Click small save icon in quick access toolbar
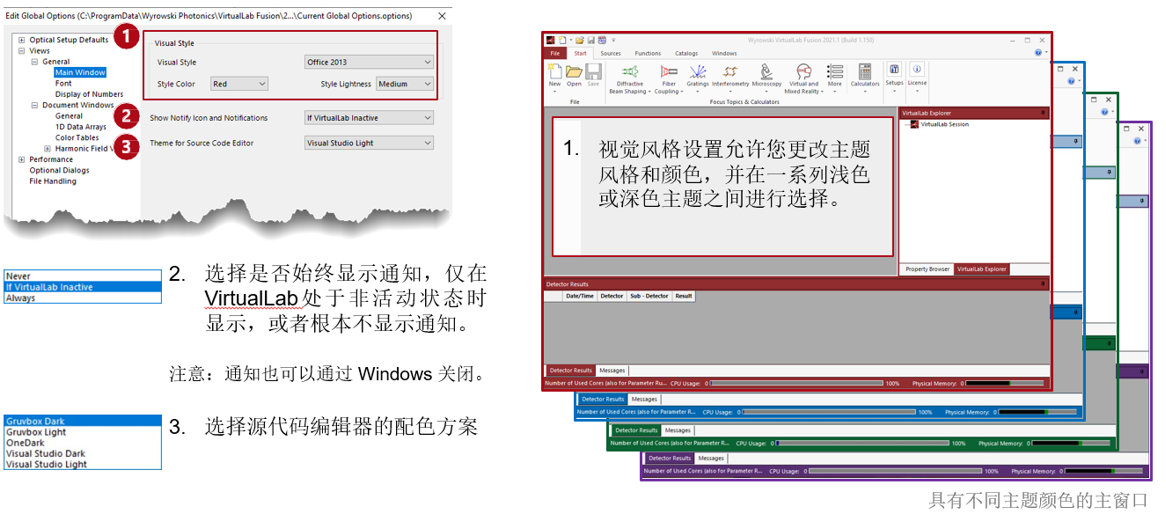Viewport: 1166px width, 530px height. pyautogui.click(x=590, y=39)
